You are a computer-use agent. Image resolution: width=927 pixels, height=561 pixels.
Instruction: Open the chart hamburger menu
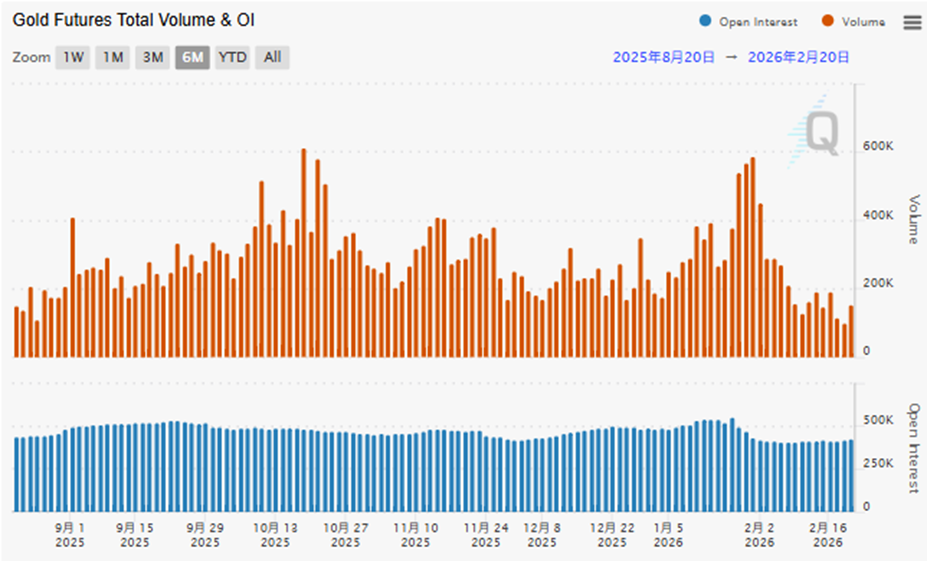(x=912, y=23)
